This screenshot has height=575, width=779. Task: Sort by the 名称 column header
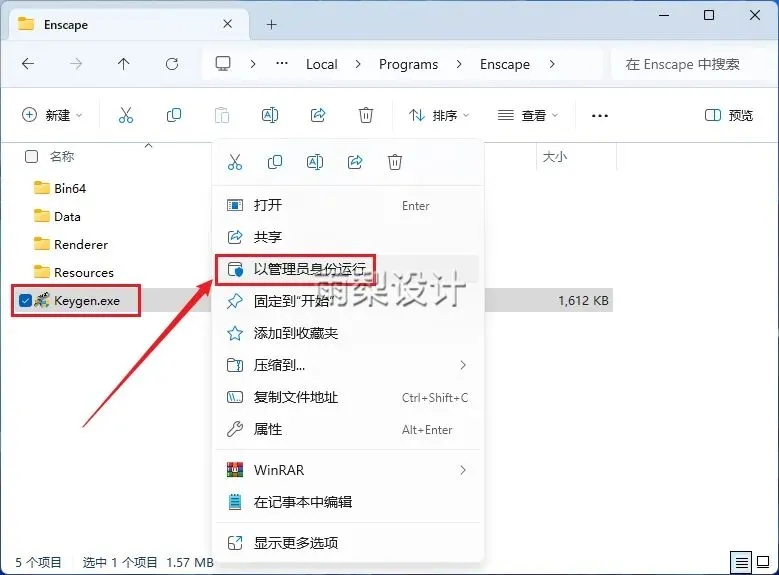point(62,157)
